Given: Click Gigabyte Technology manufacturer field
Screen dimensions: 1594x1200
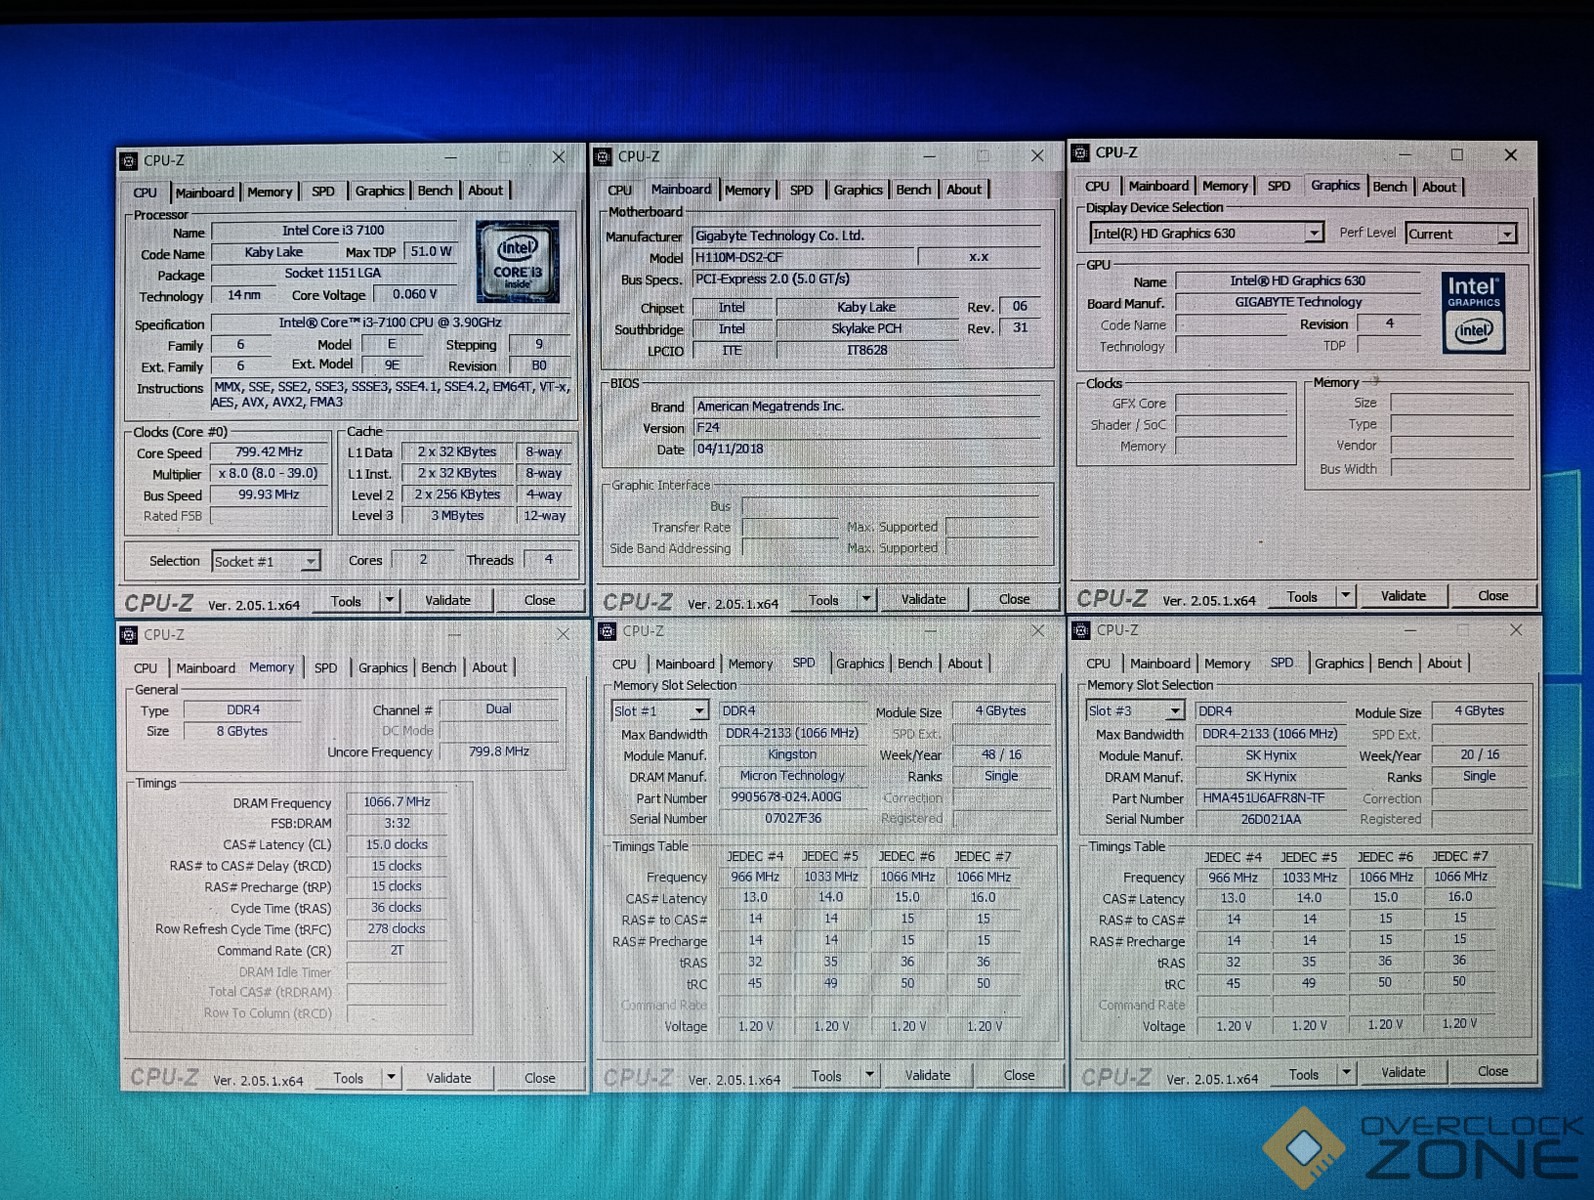Looking at the screenshot, I should tap(867, 236).
